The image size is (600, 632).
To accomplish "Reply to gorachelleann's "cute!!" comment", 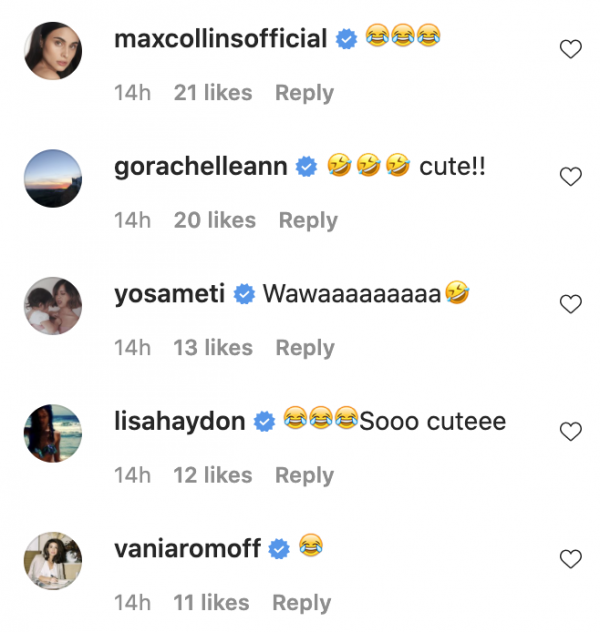I will (x=308, y=220).
